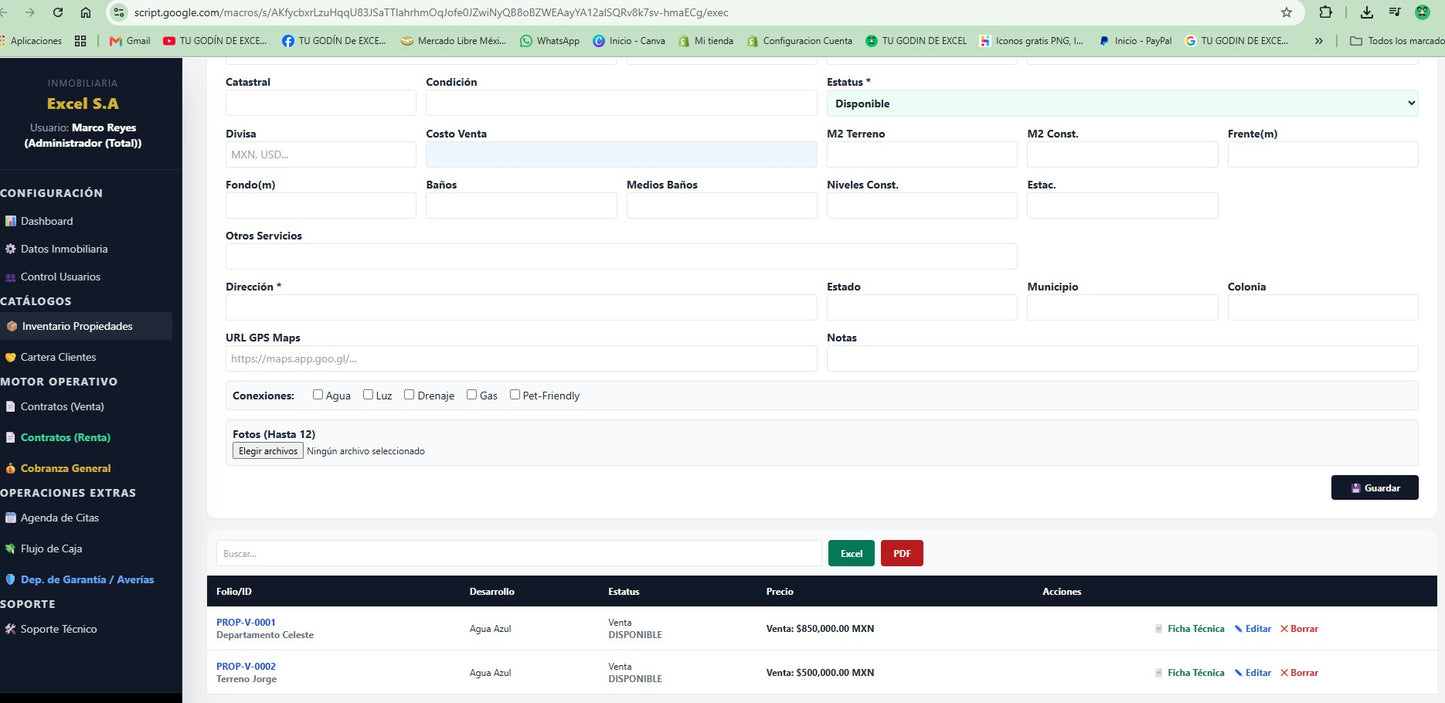Click the Guardar button

pos(1374,488)
